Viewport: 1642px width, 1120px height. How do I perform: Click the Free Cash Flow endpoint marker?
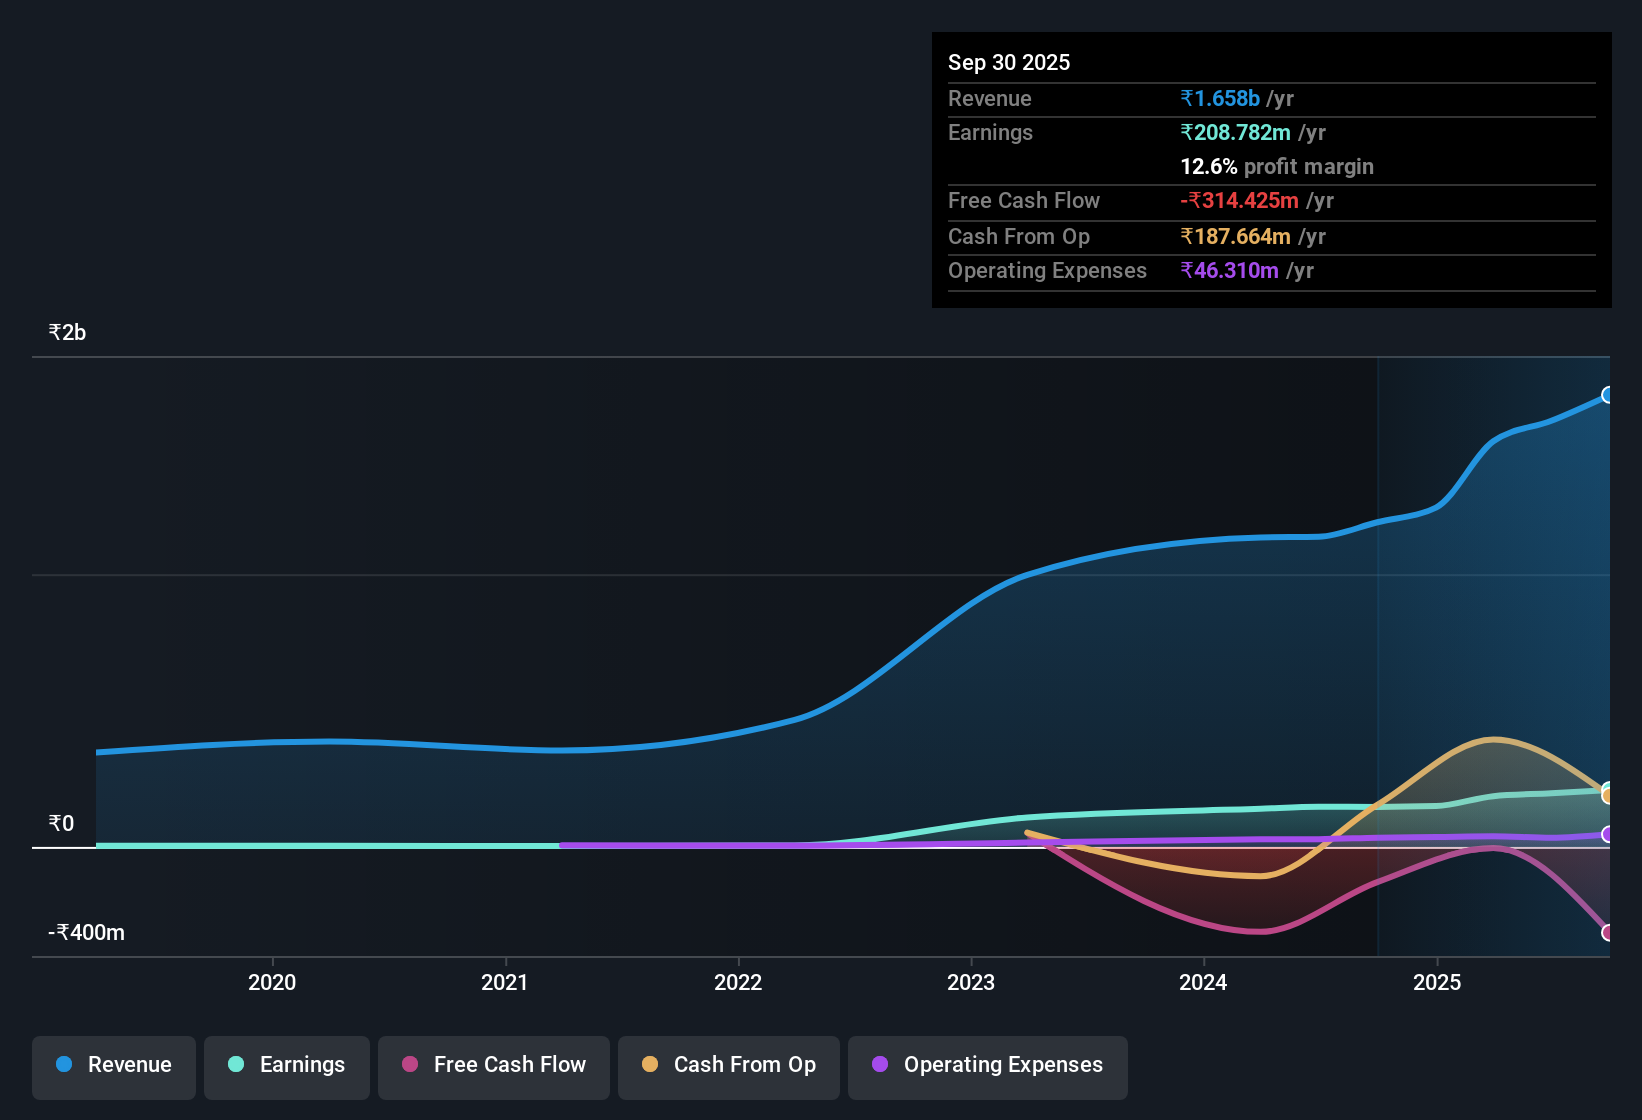pos(1608,932)
